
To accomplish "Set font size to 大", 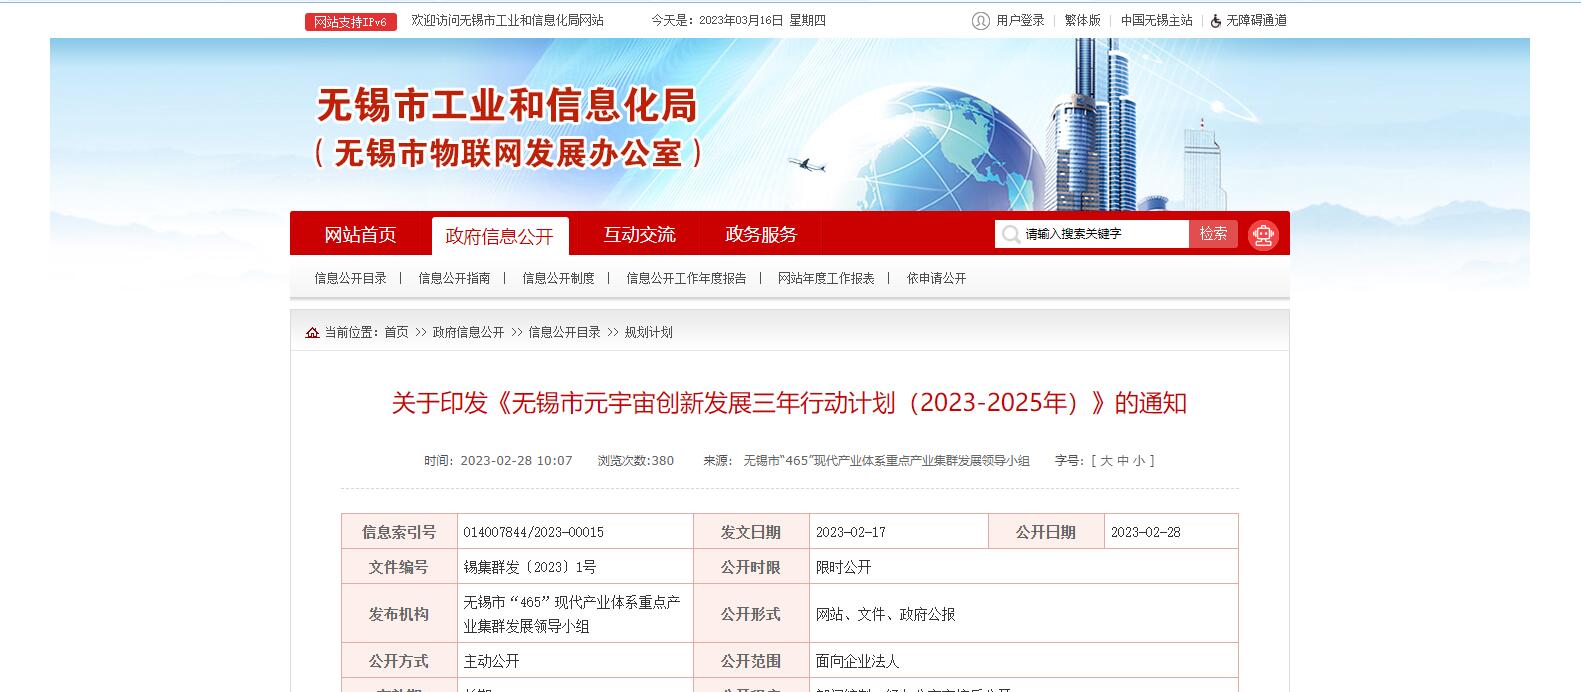I will [x=1106, y=461].
